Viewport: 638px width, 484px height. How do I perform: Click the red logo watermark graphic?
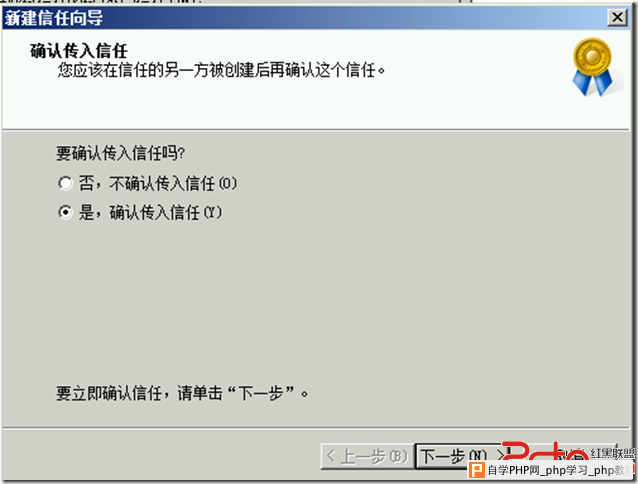click(545, 452)
